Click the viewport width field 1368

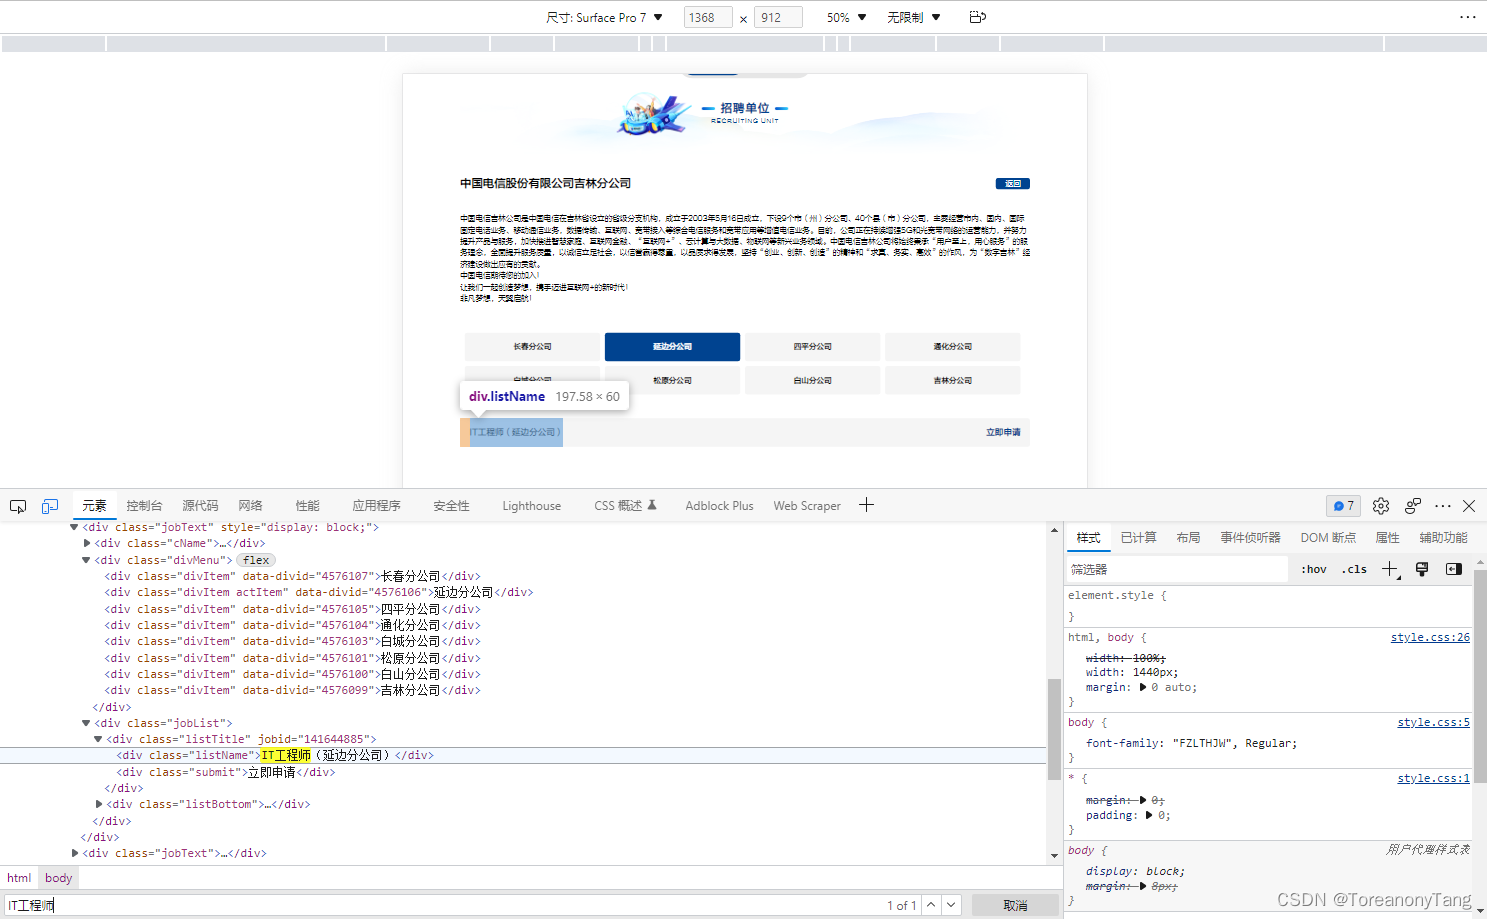click(708, 17)
